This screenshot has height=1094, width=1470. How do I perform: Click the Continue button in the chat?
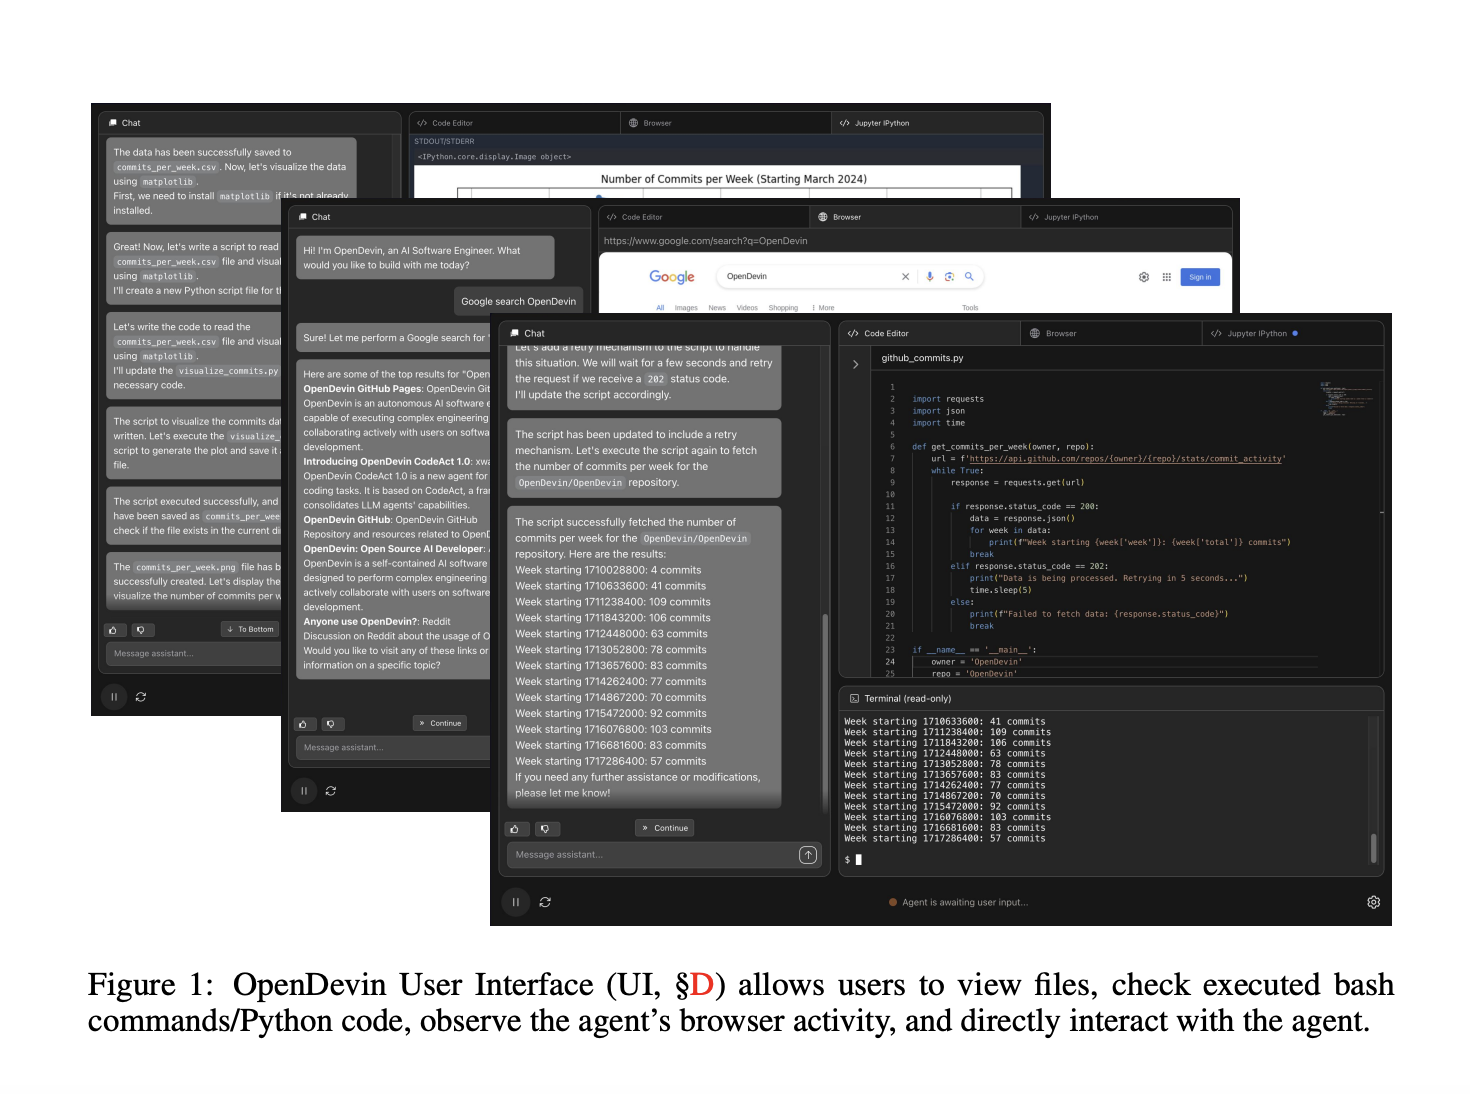pos(664,827)
